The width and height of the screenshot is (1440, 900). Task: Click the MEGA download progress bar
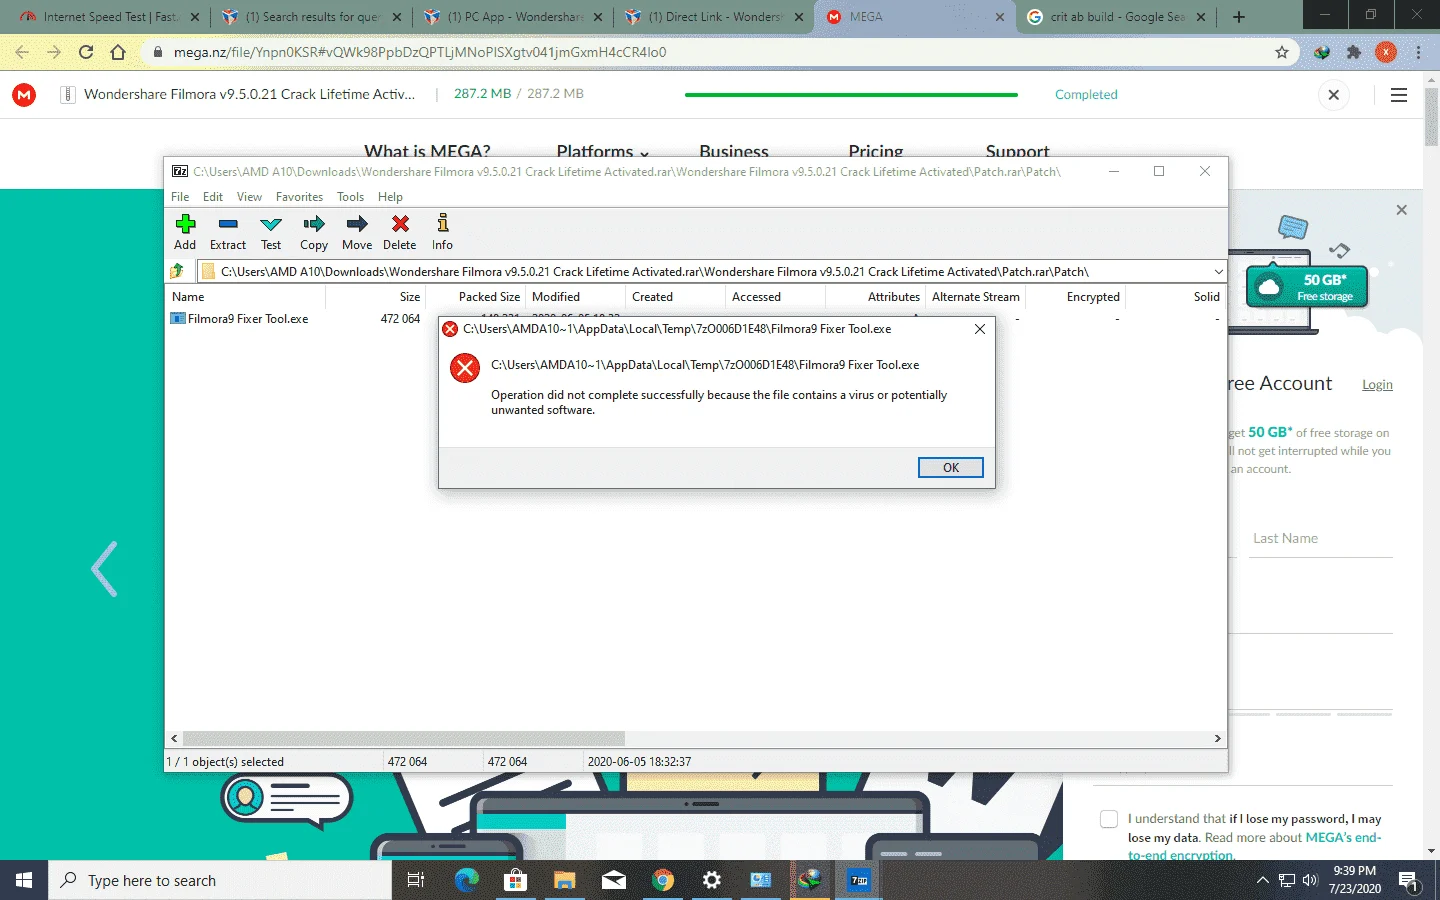851,95
